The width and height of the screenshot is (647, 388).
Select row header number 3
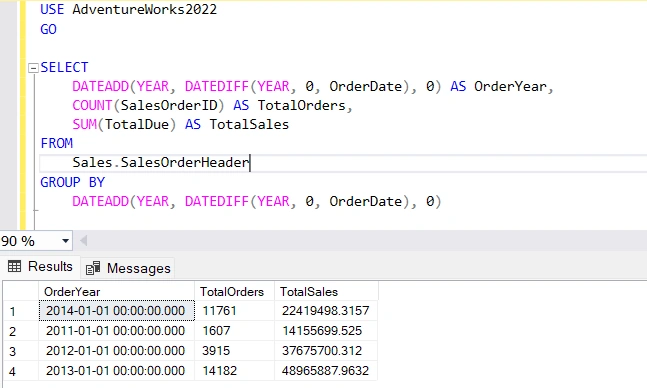click(21, 351)
